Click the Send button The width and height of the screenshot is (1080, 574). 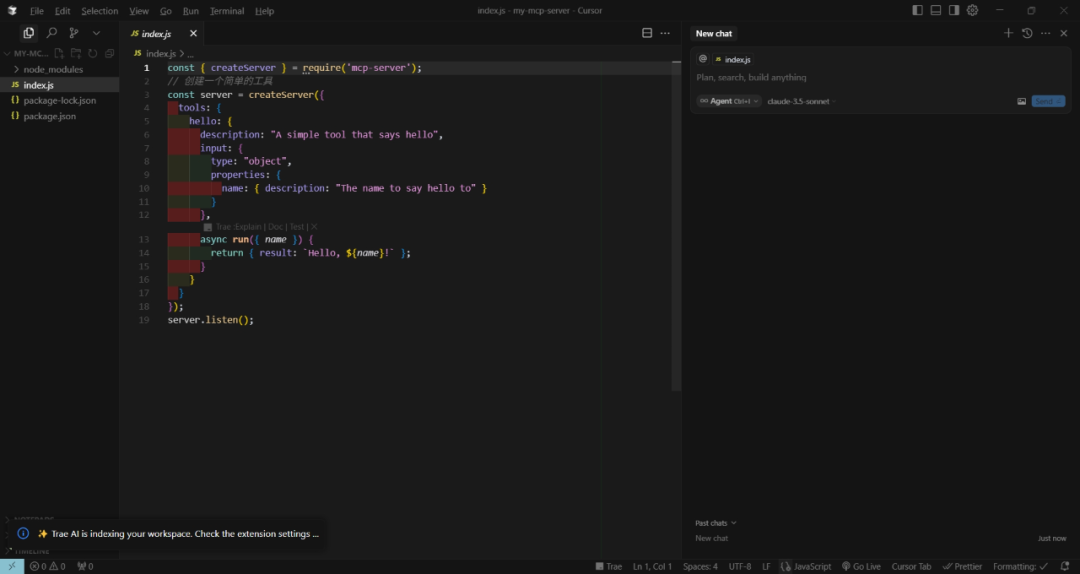tap(1048, 101)
